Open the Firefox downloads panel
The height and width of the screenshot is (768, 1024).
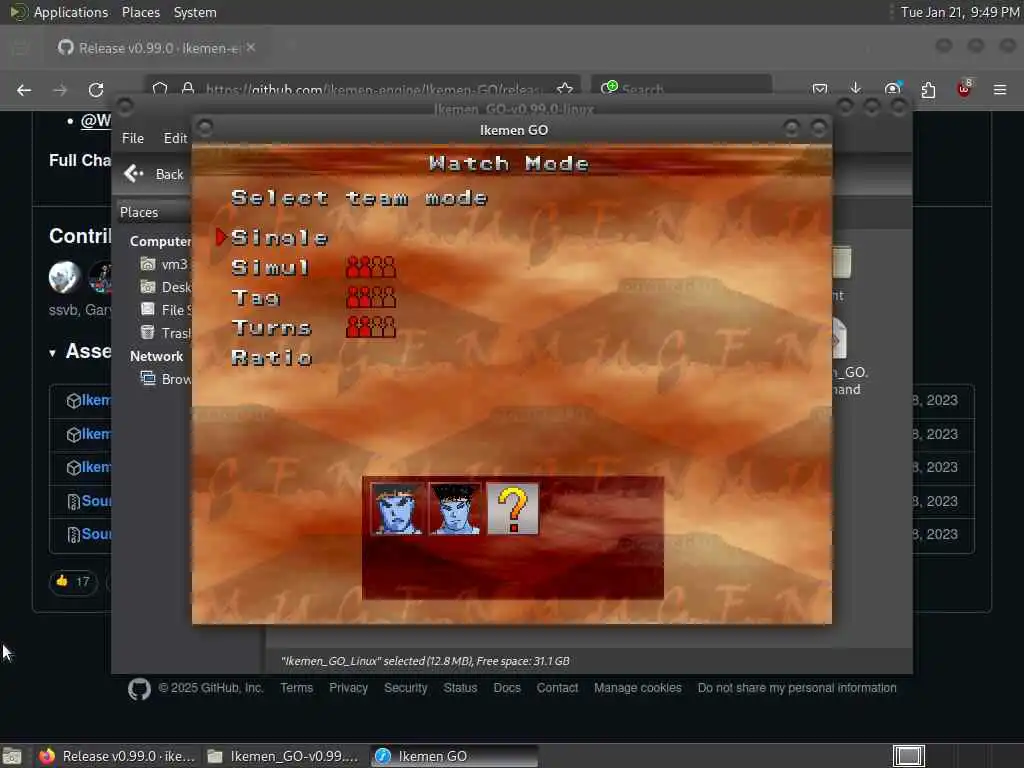click(856, 89)
